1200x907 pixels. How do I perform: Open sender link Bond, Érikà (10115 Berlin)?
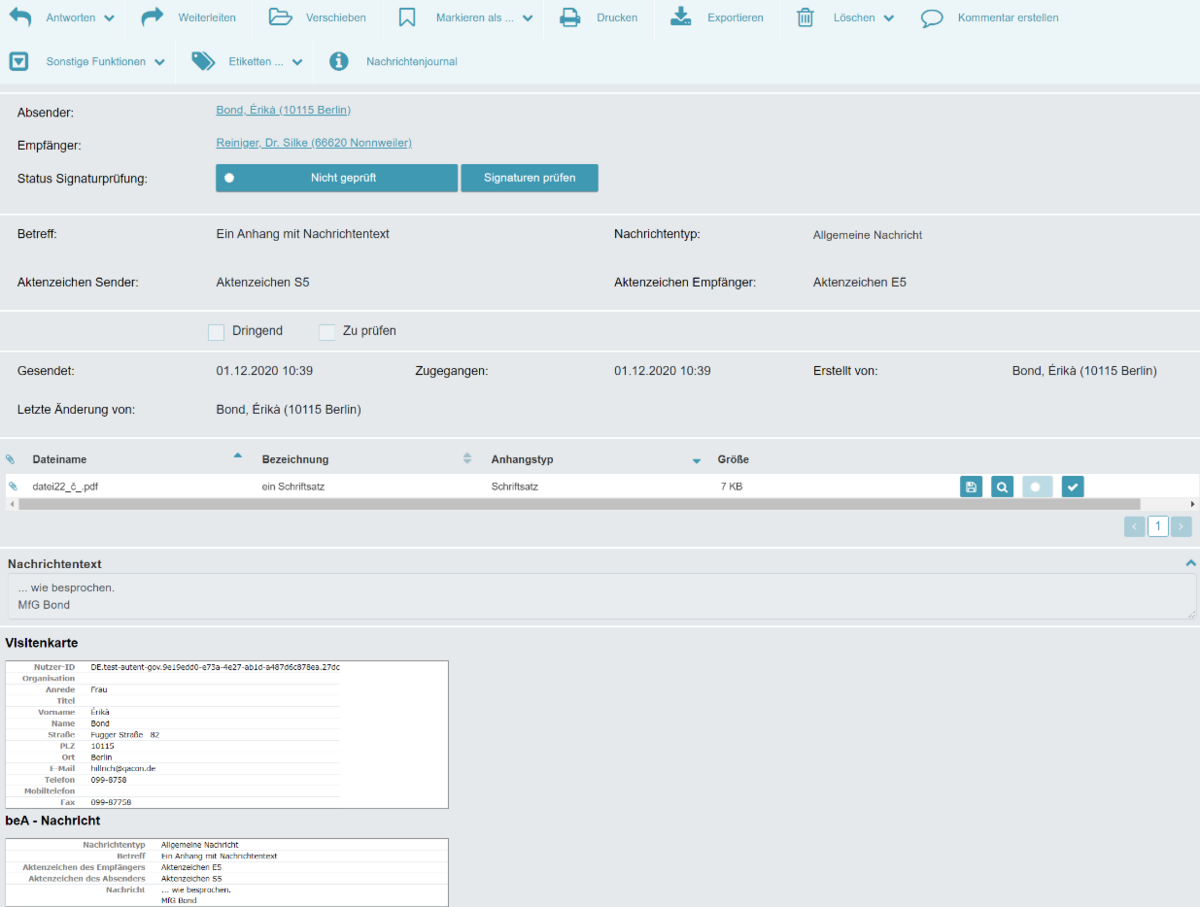coord(283,110)
